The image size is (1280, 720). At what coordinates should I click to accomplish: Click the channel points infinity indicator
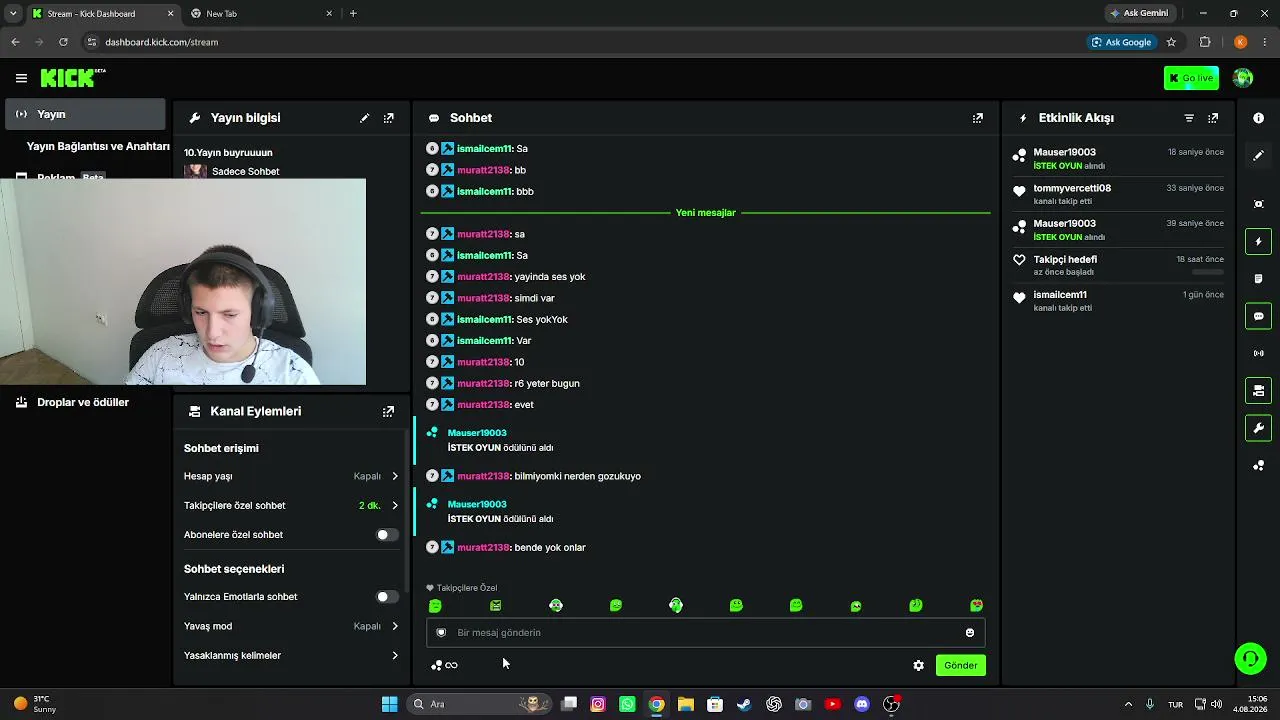coord(444,665)
